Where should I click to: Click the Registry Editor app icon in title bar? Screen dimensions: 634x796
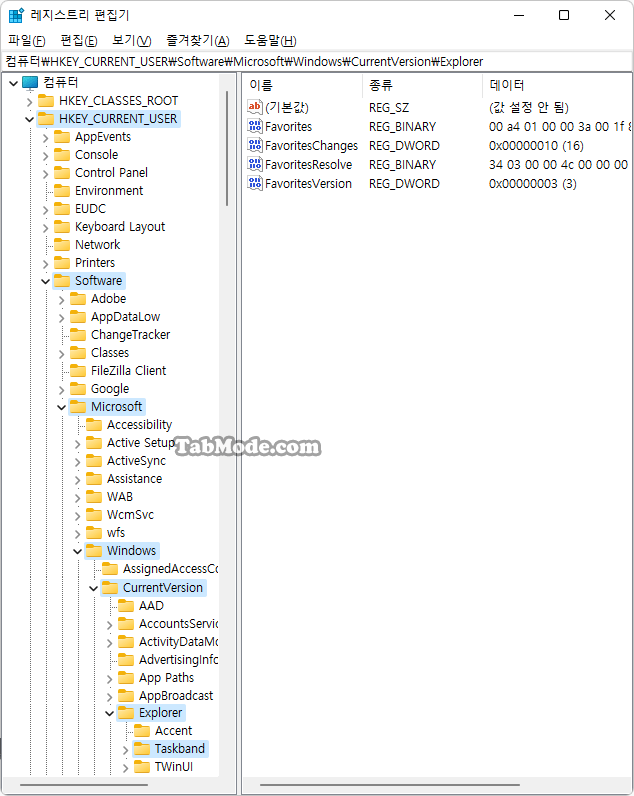point(16,15)
